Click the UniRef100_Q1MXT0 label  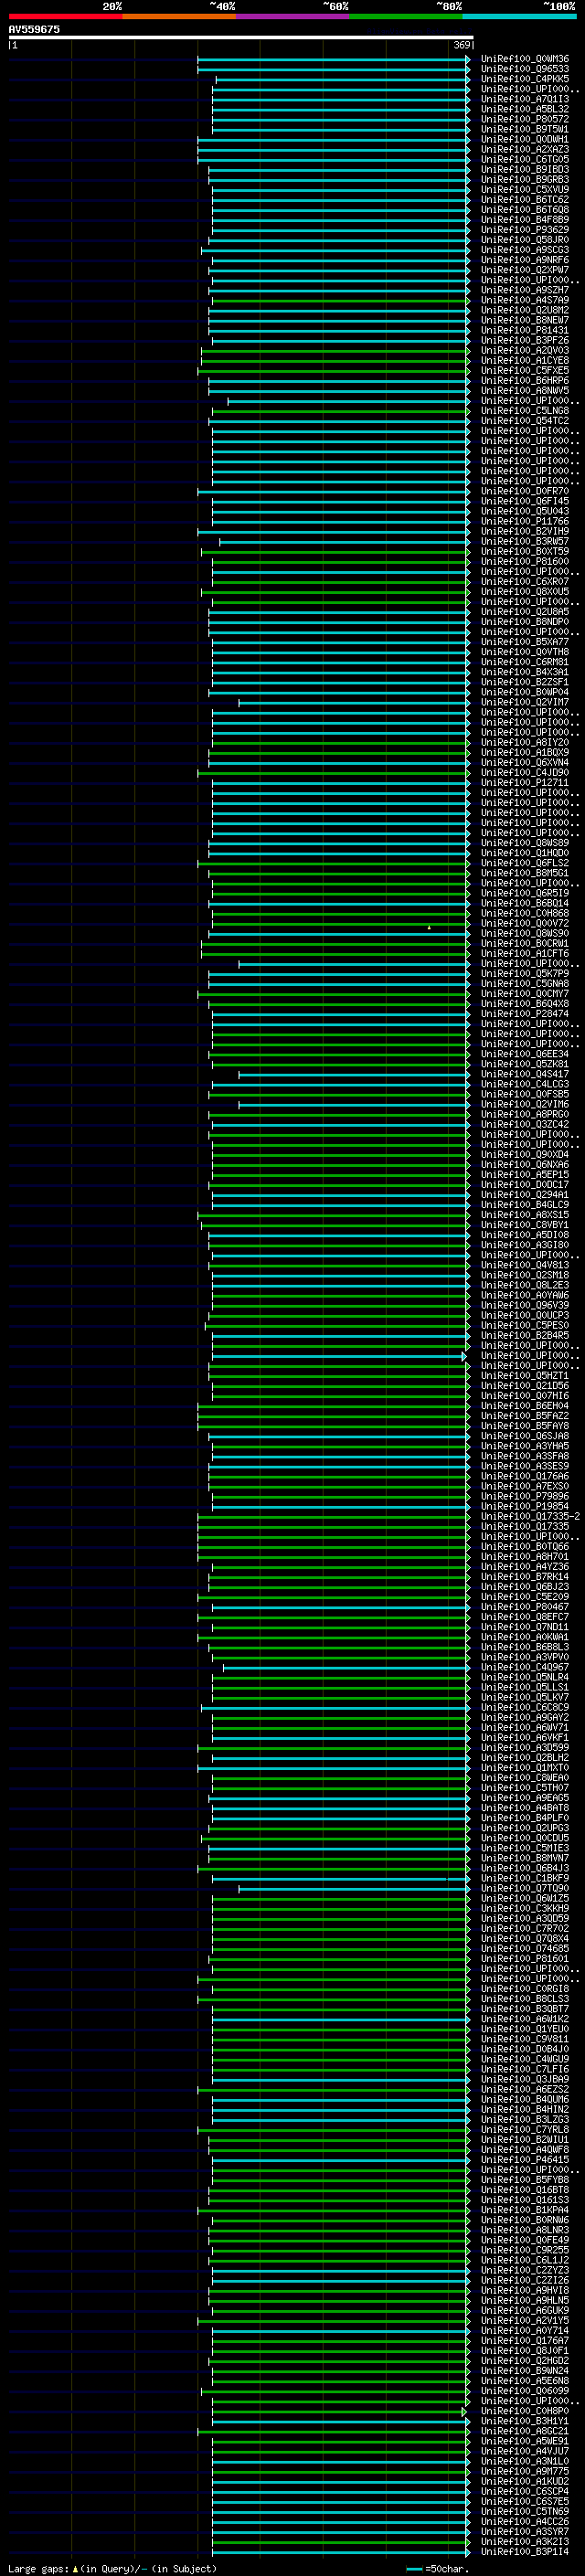[x=525, y=1767]
